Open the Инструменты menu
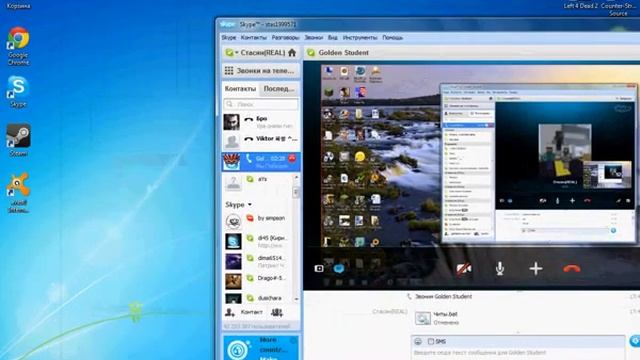640x360 pixels. tap(360, 38)
